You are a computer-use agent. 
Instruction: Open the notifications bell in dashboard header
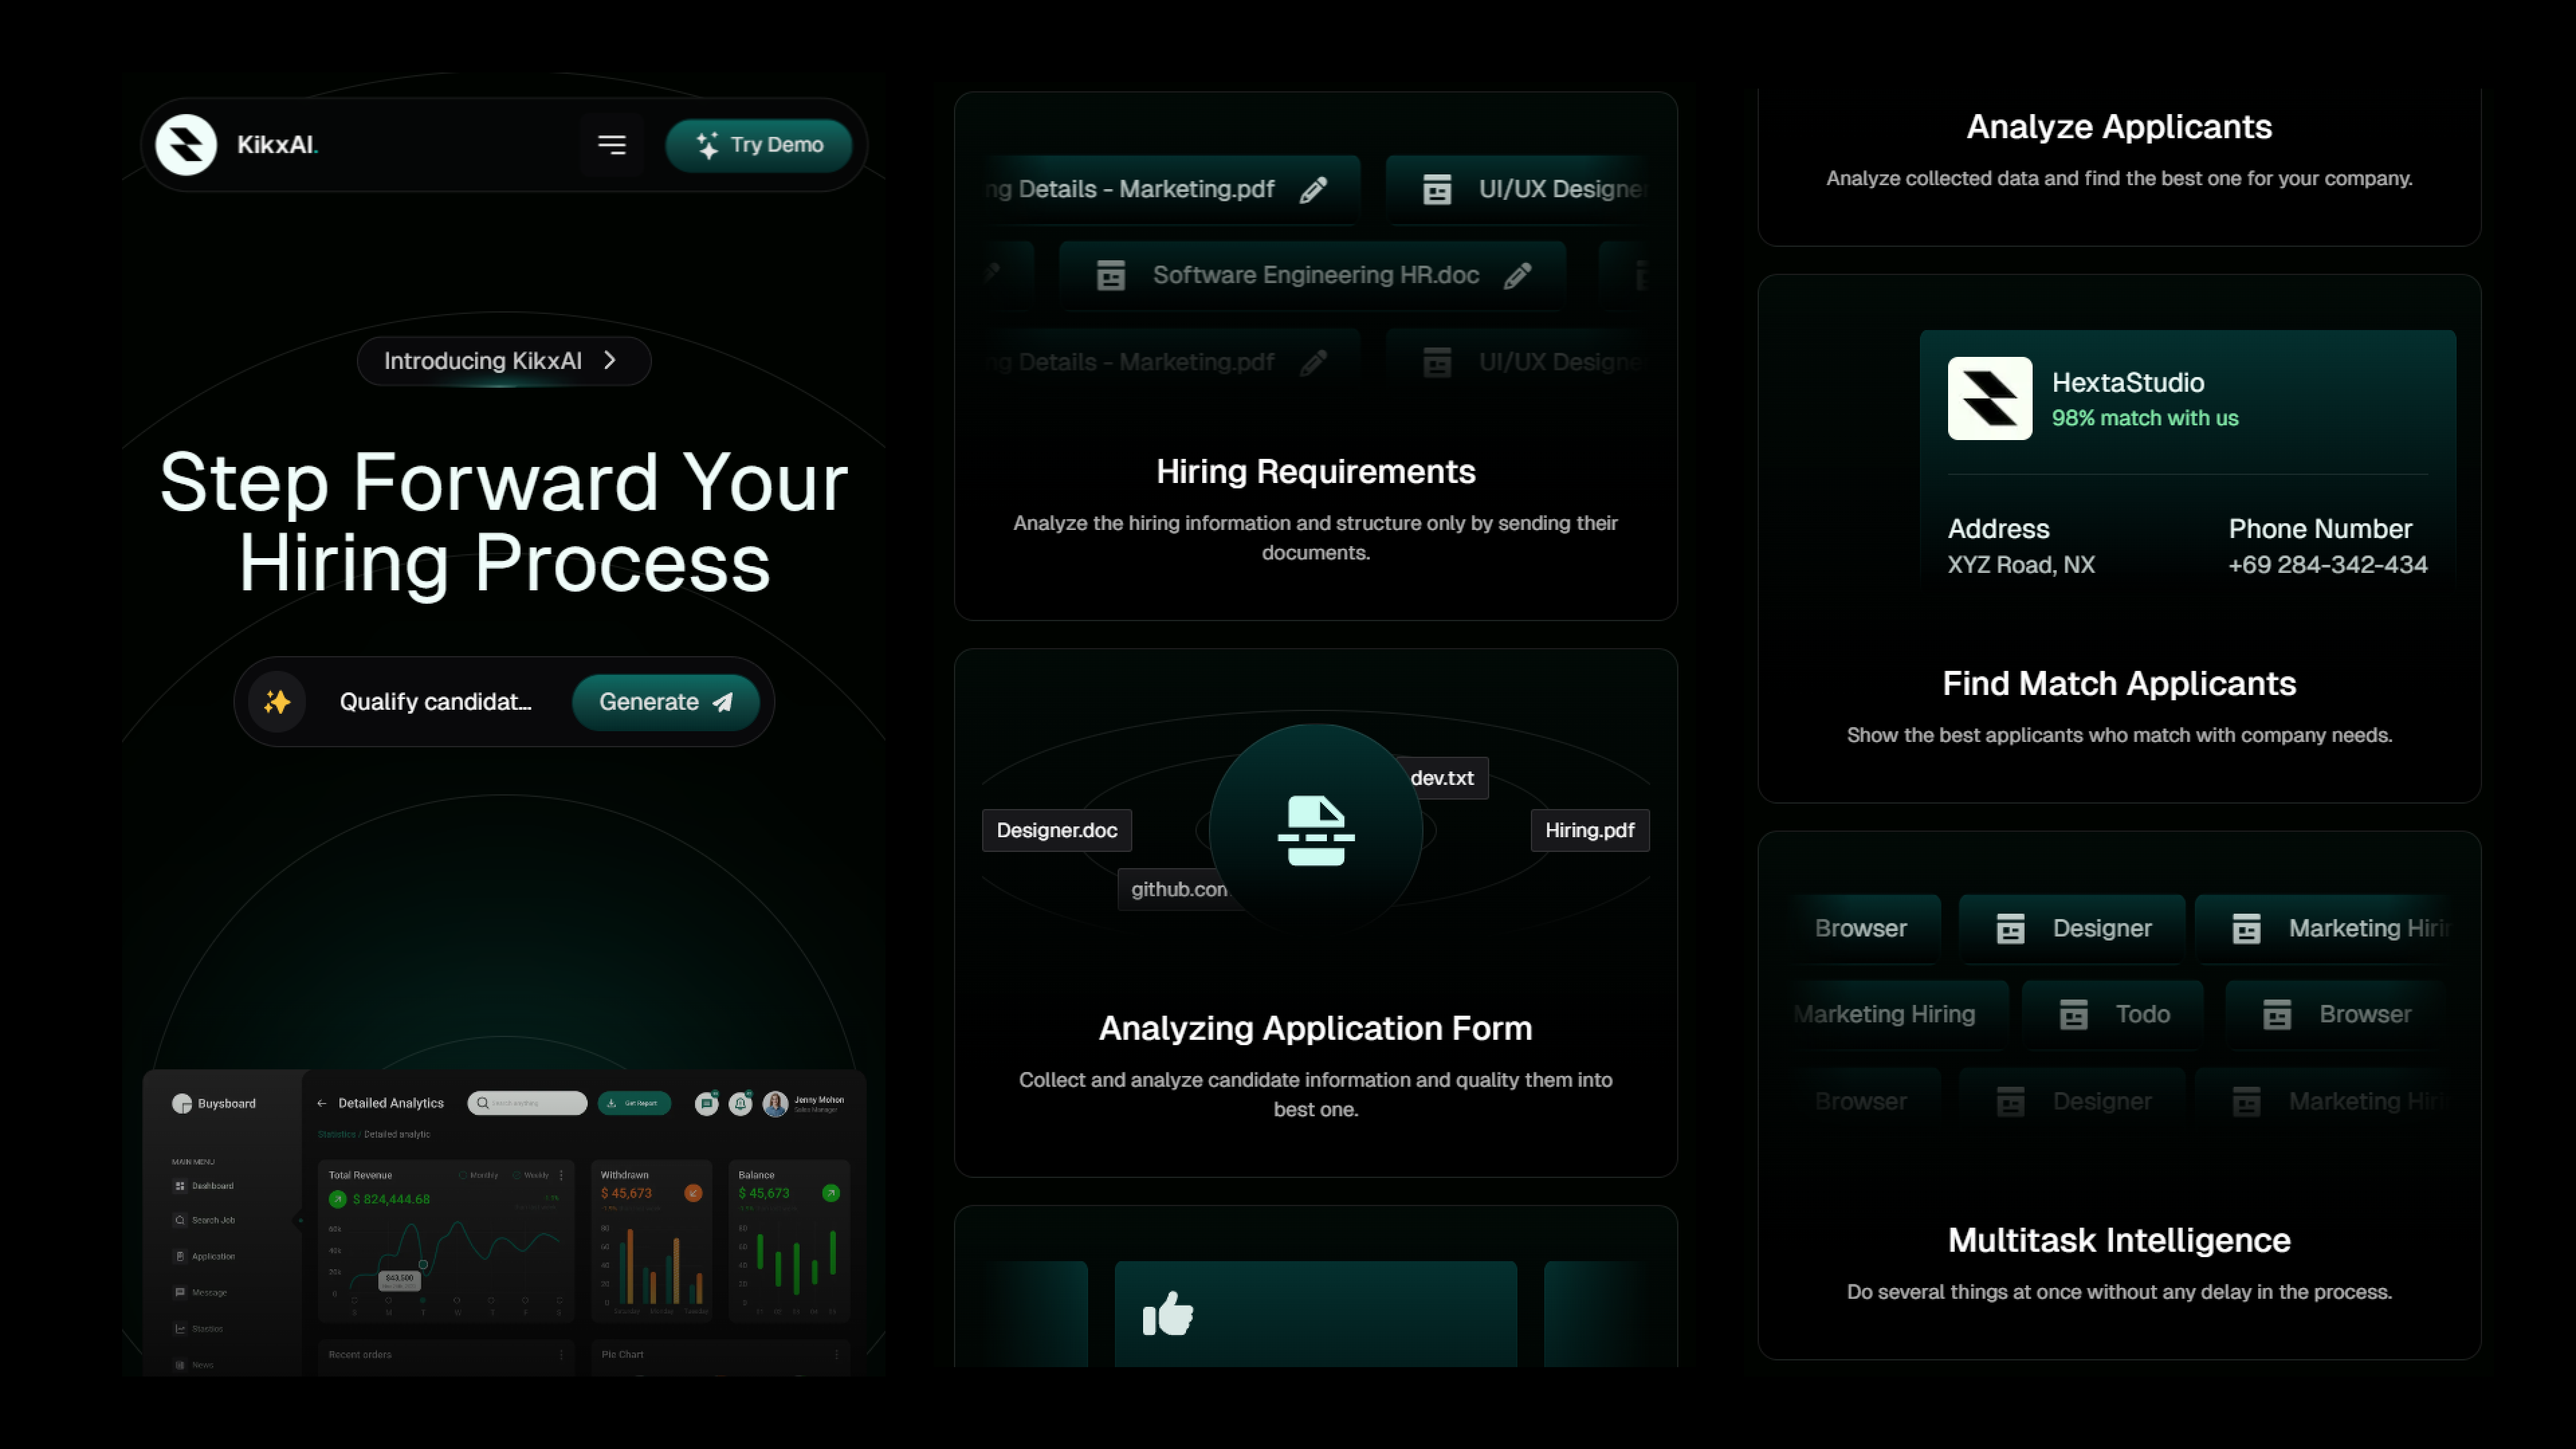[x=741, y=1104]
